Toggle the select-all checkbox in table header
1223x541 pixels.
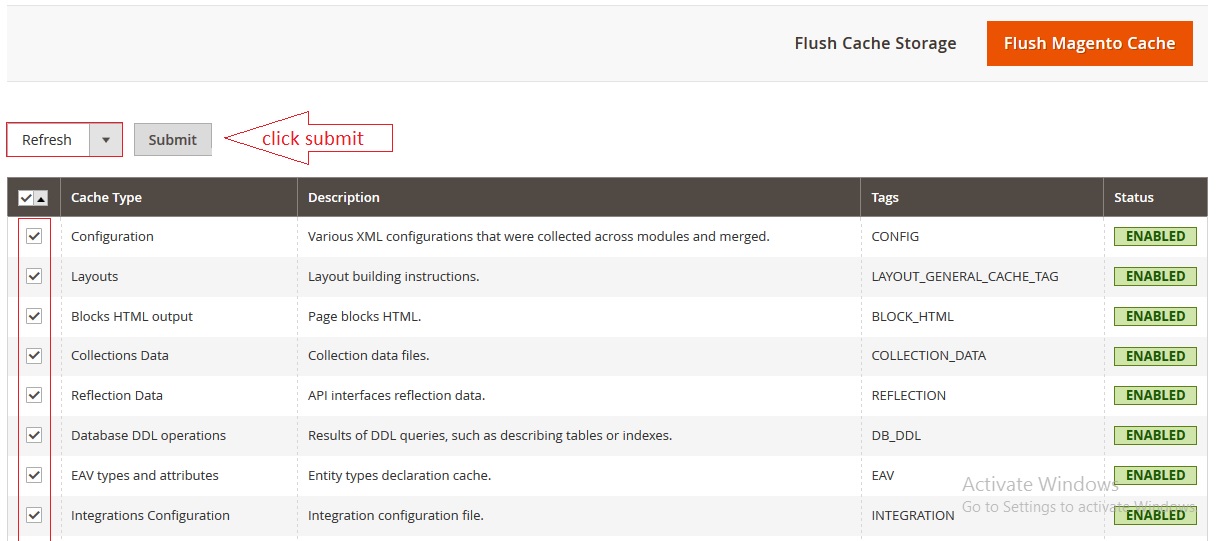click(26, 198)
